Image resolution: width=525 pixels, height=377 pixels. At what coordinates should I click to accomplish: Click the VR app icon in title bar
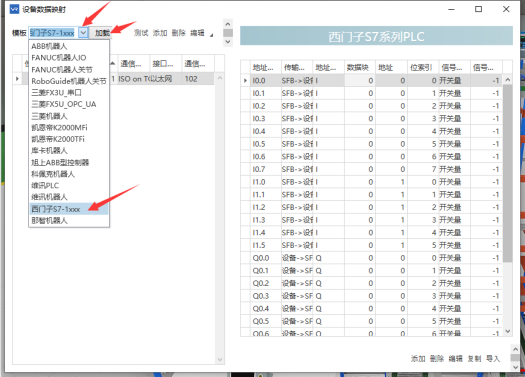pyautogui.click(x=14, y=9)
